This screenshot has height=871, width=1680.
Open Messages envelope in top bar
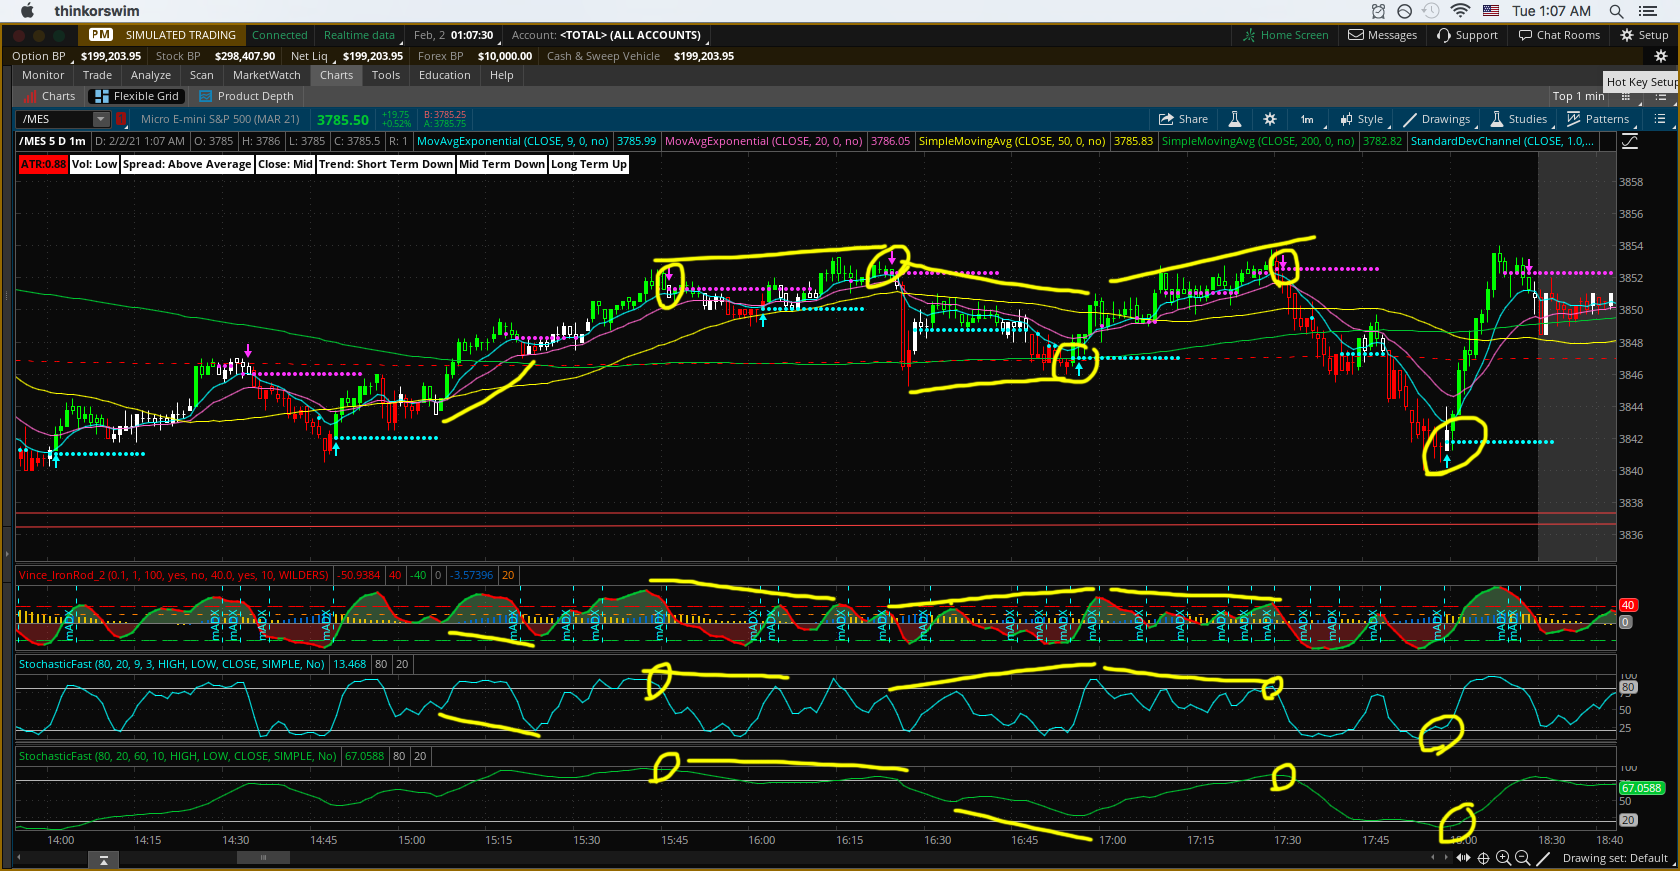(x=1382, y=35)
